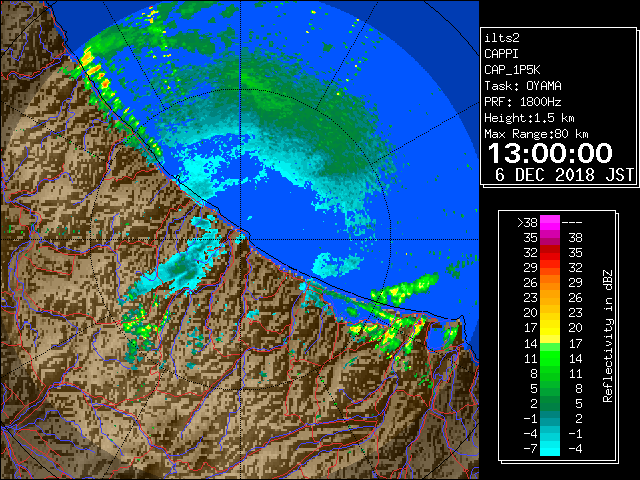Viewport: 640px width, 480px height.
Task: Pick the bright magenta >38 dBZ swatch
Action: tap(550, 222)
